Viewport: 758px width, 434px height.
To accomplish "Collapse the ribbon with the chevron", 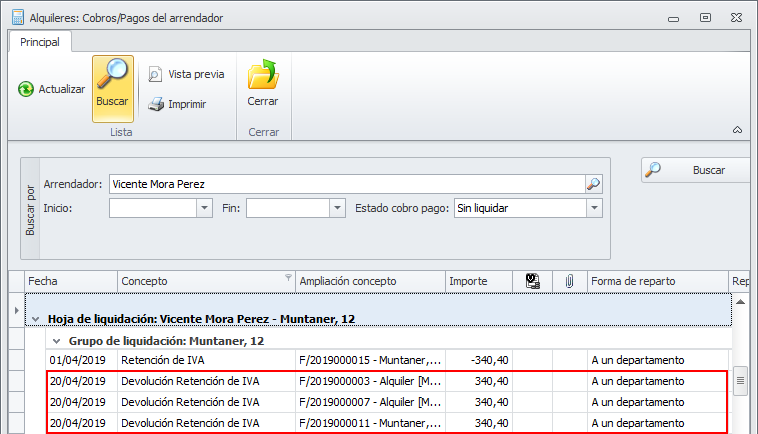I will pos(737,130).
